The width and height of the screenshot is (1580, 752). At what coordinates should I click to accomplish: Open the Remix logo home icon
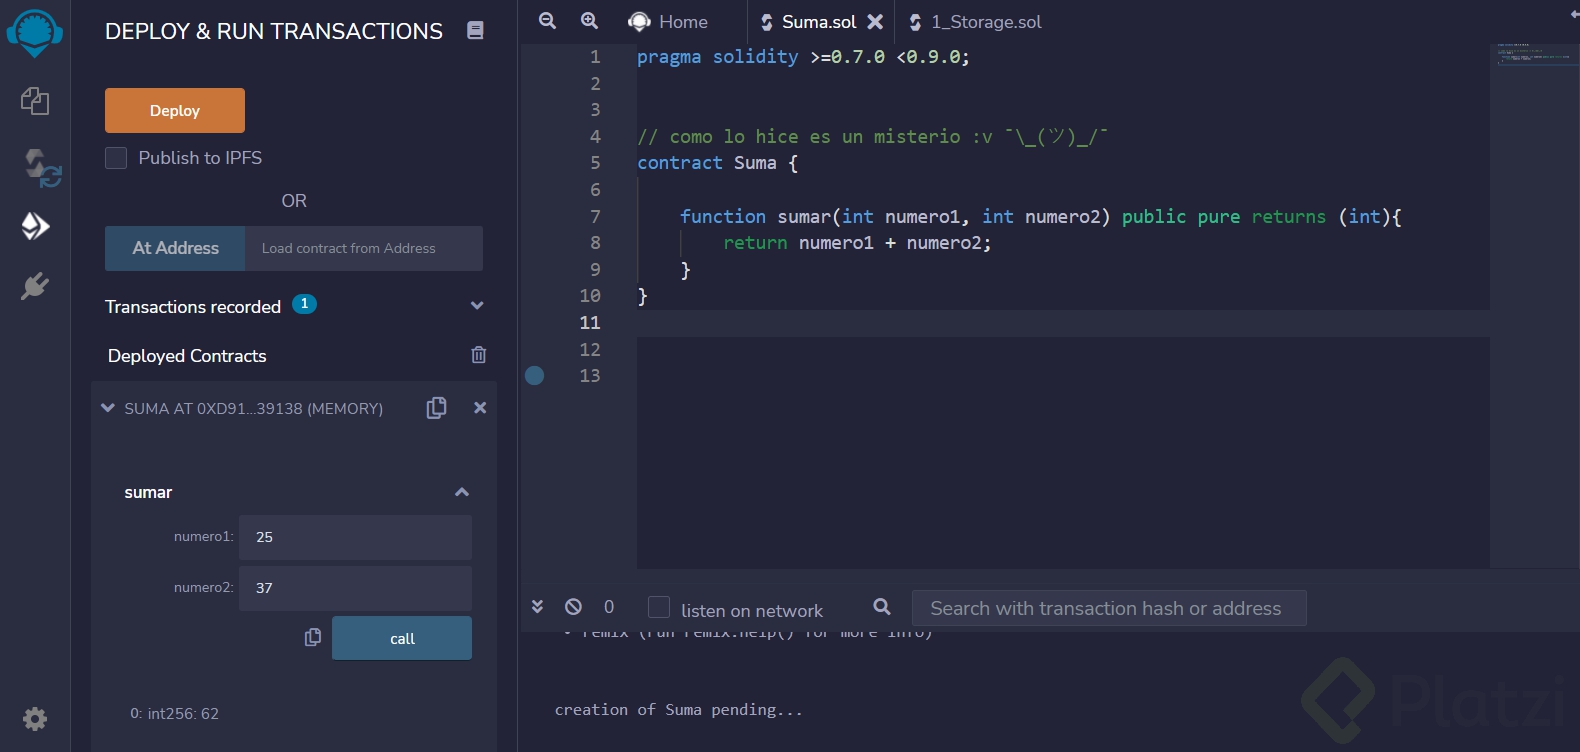35,32
